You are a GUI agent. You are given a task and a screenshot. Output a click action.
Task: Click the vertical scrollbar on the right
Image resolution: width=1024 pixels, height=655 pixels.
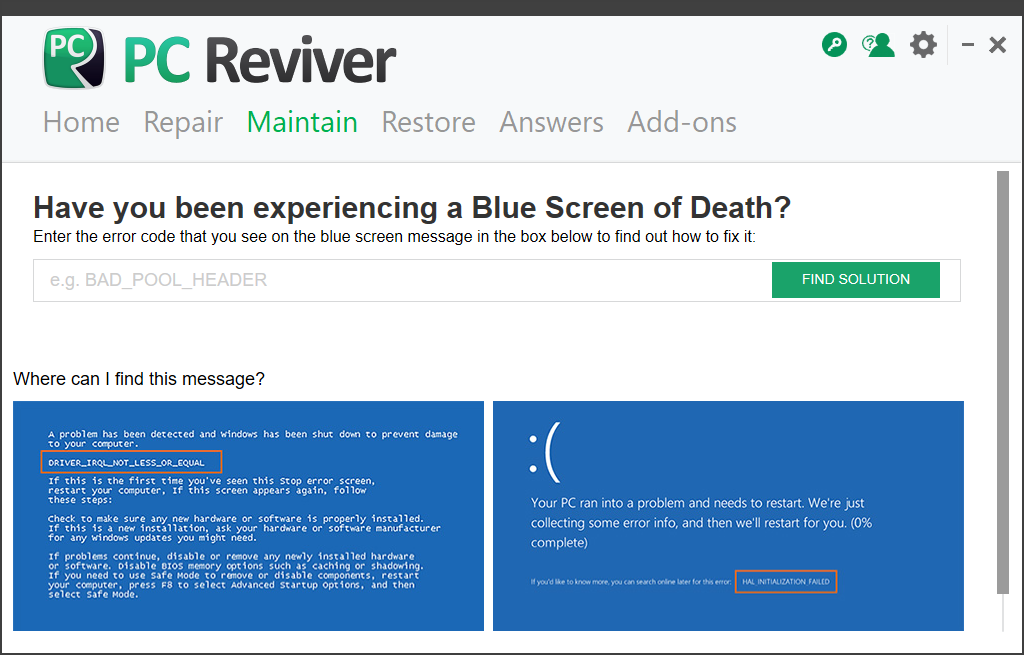[x=1002, y=382]
